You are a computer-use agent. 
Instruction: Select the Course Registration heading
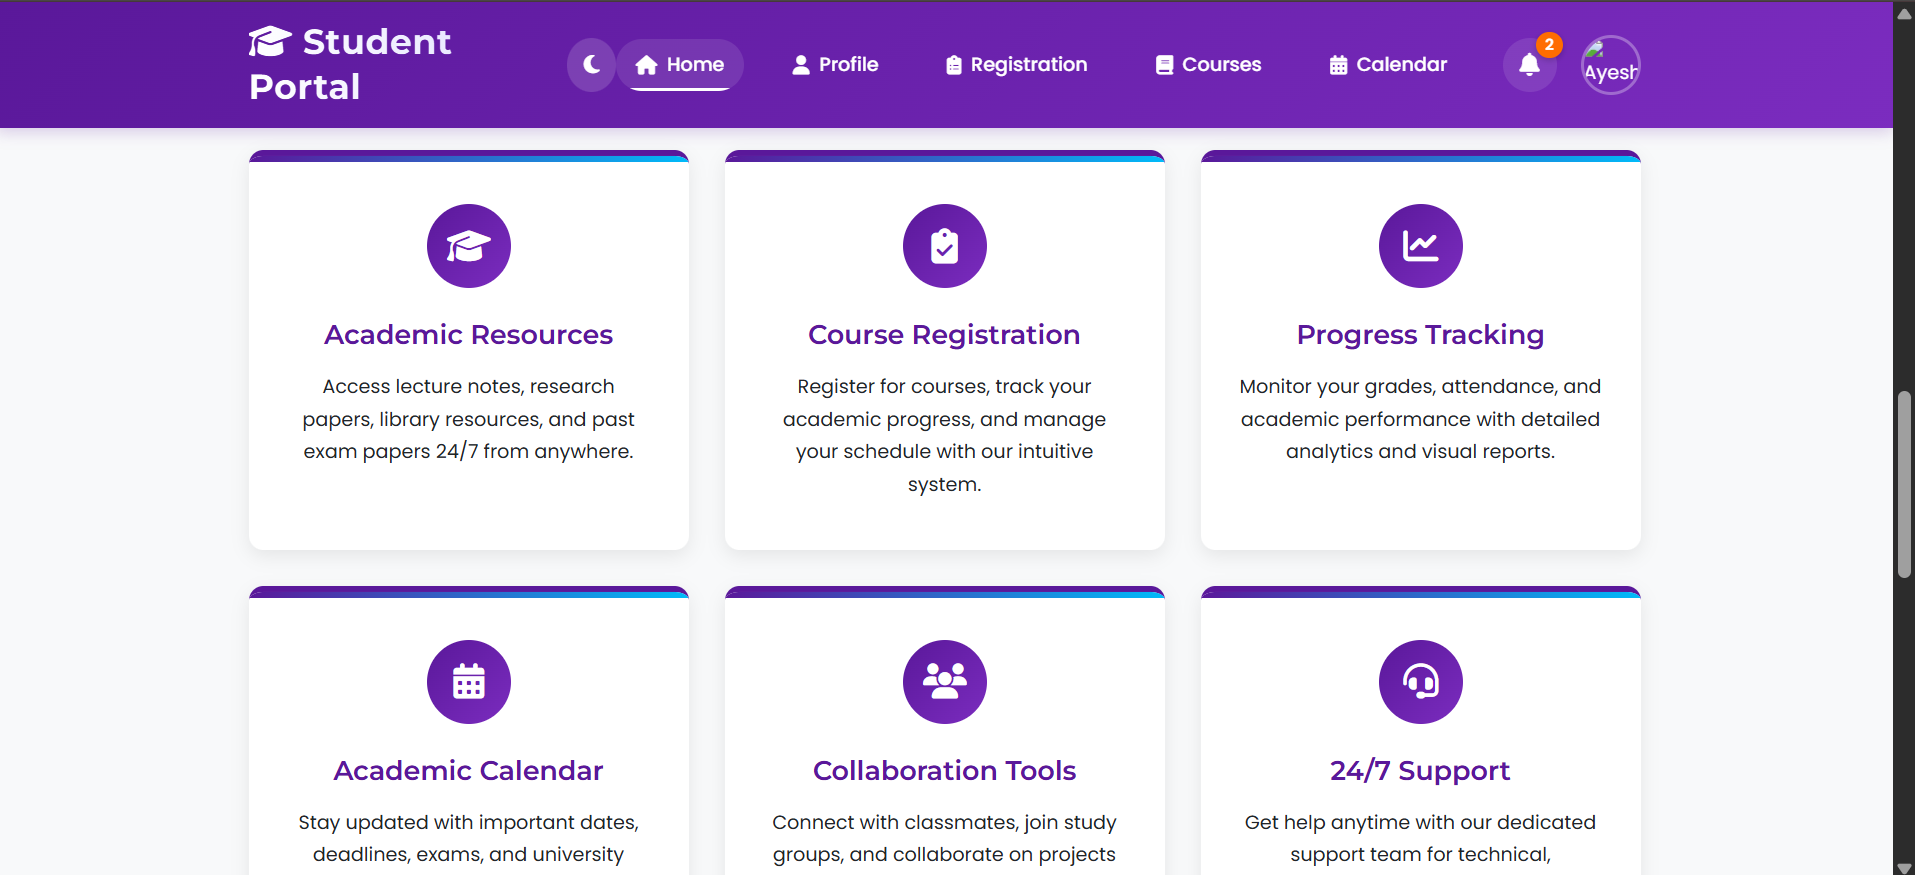point(945,335)
